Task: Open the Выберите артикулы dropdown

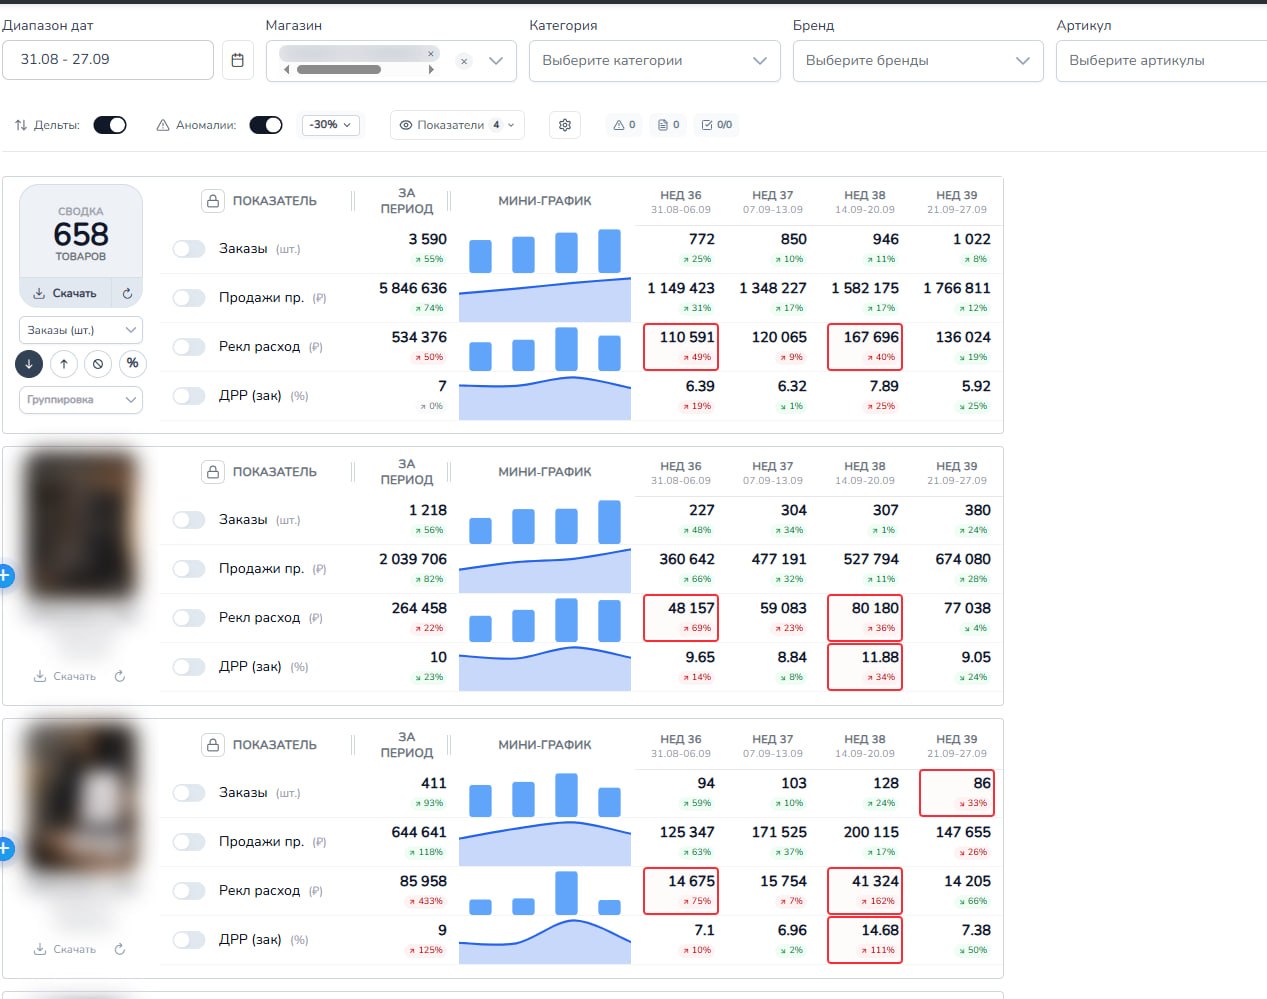Action: (1161, 61)
